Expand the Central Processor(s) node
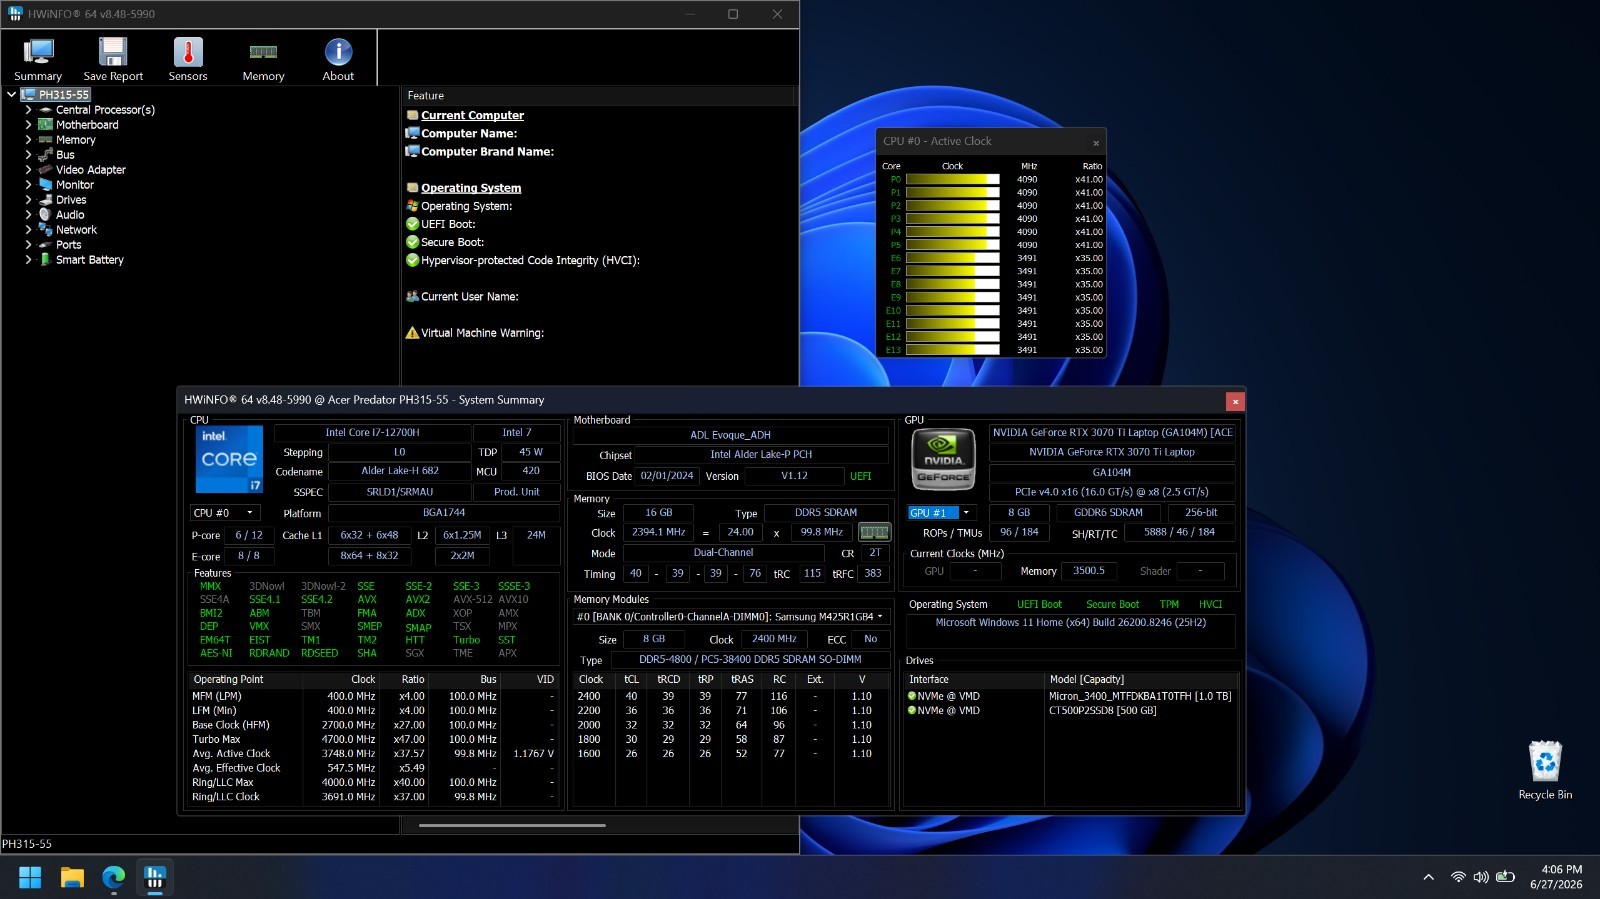The height and width of the screenshot is (899, 1600). 28,110
